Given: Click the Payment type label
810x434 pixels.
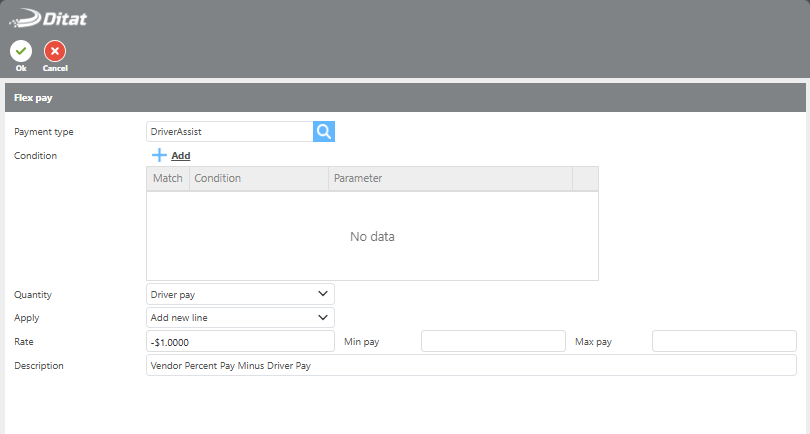Looking at the screenshot, I should coord(44,132).
